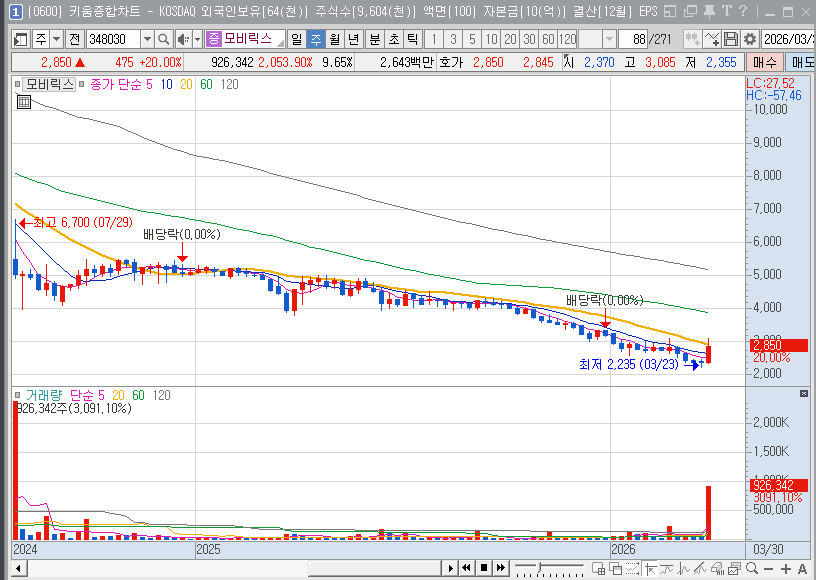Open the interval combo box dropdown
816x580 pixels.
pos(609,39)
